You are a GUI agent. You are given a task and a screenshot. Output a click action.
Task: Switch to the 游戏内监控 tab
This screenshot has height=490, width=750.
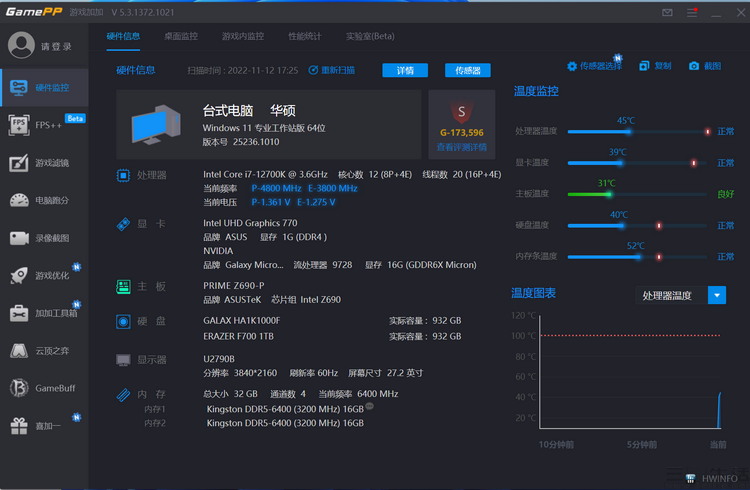coord(243,36)
